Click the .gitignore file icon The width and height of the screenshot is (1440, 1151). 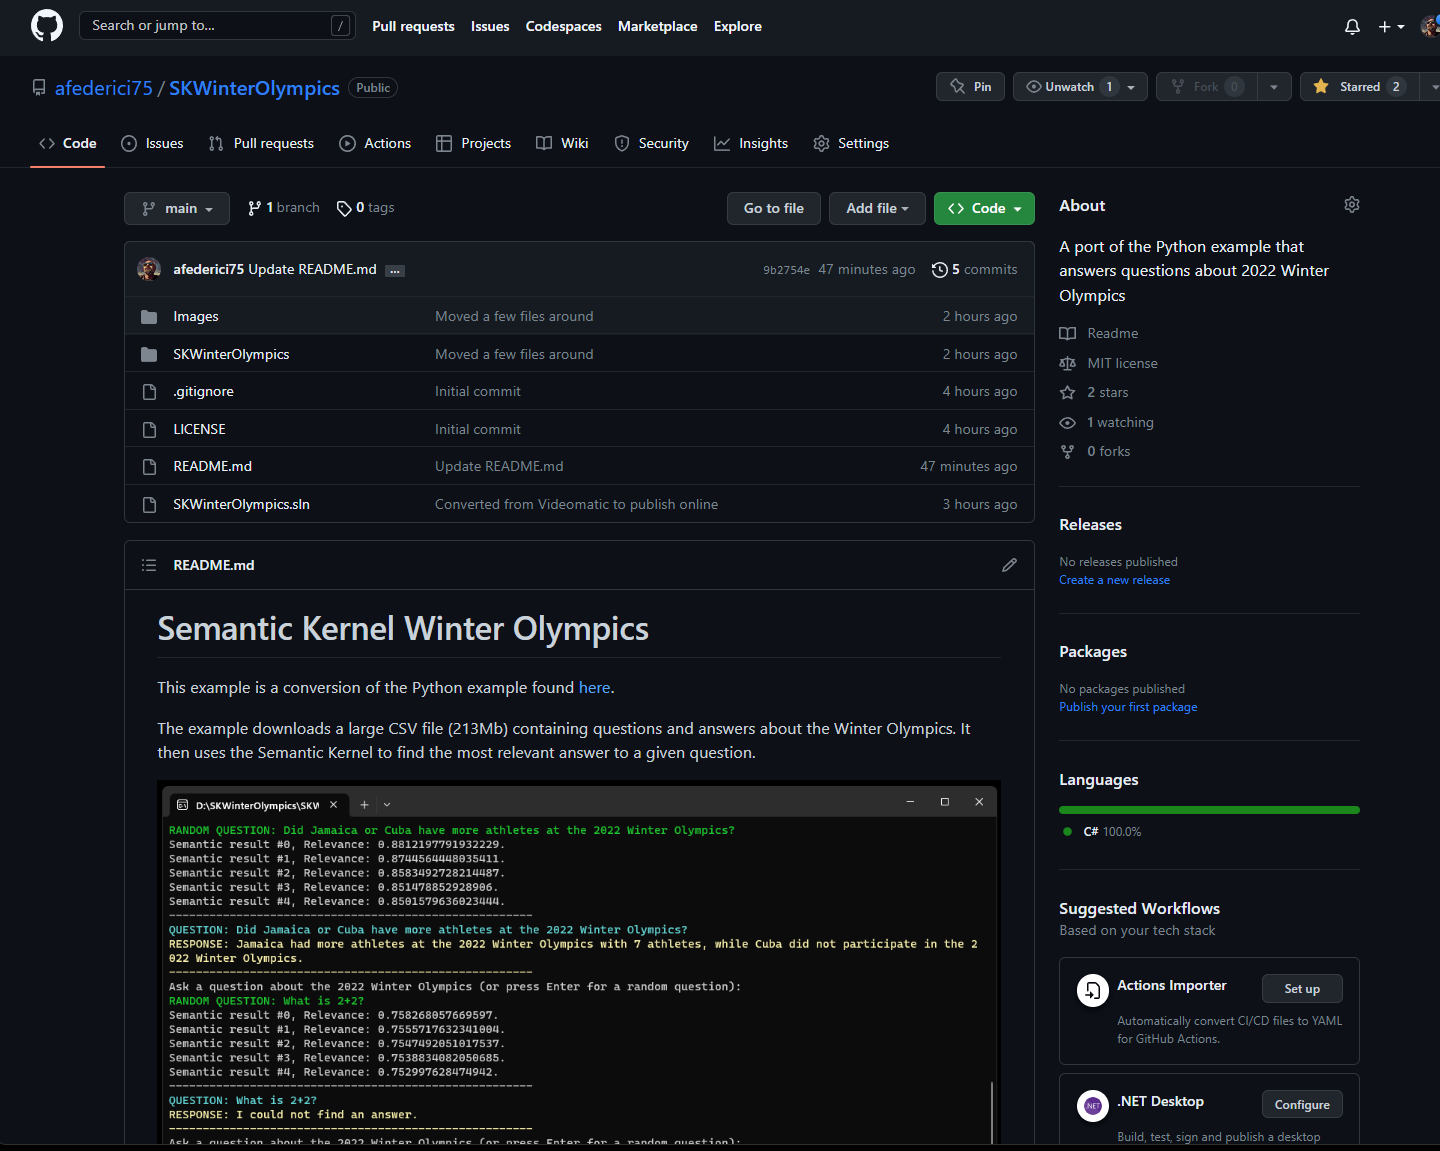(x=149, y=392)
